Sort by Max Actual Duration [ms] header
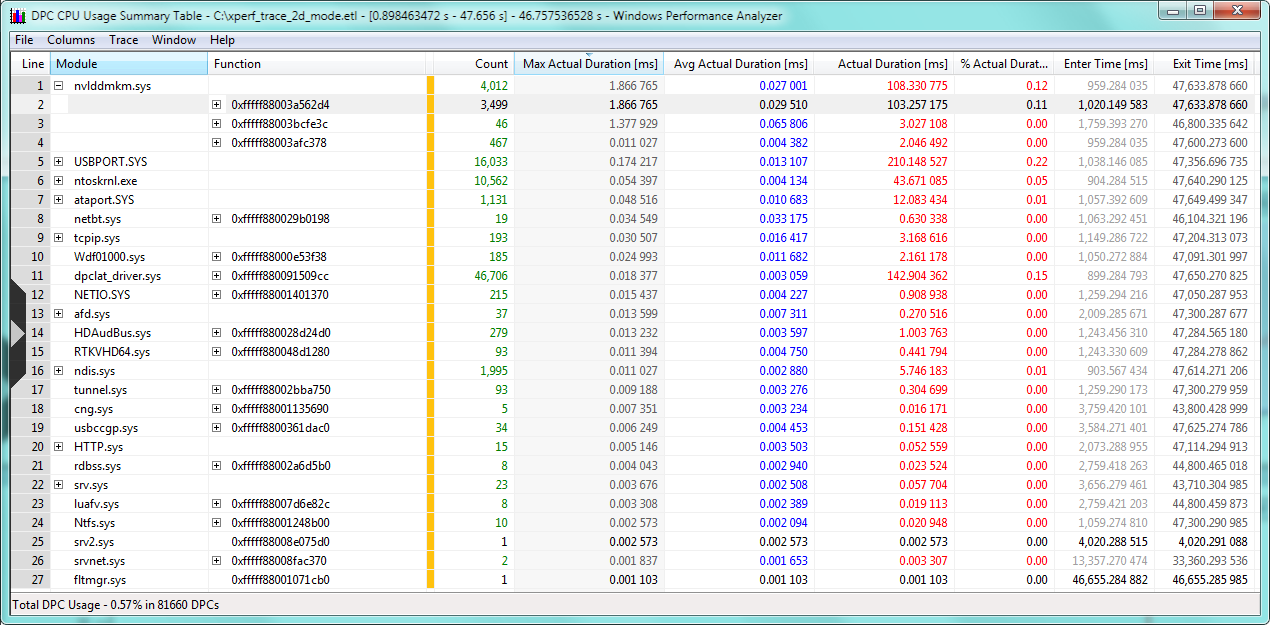 (589, 64)
